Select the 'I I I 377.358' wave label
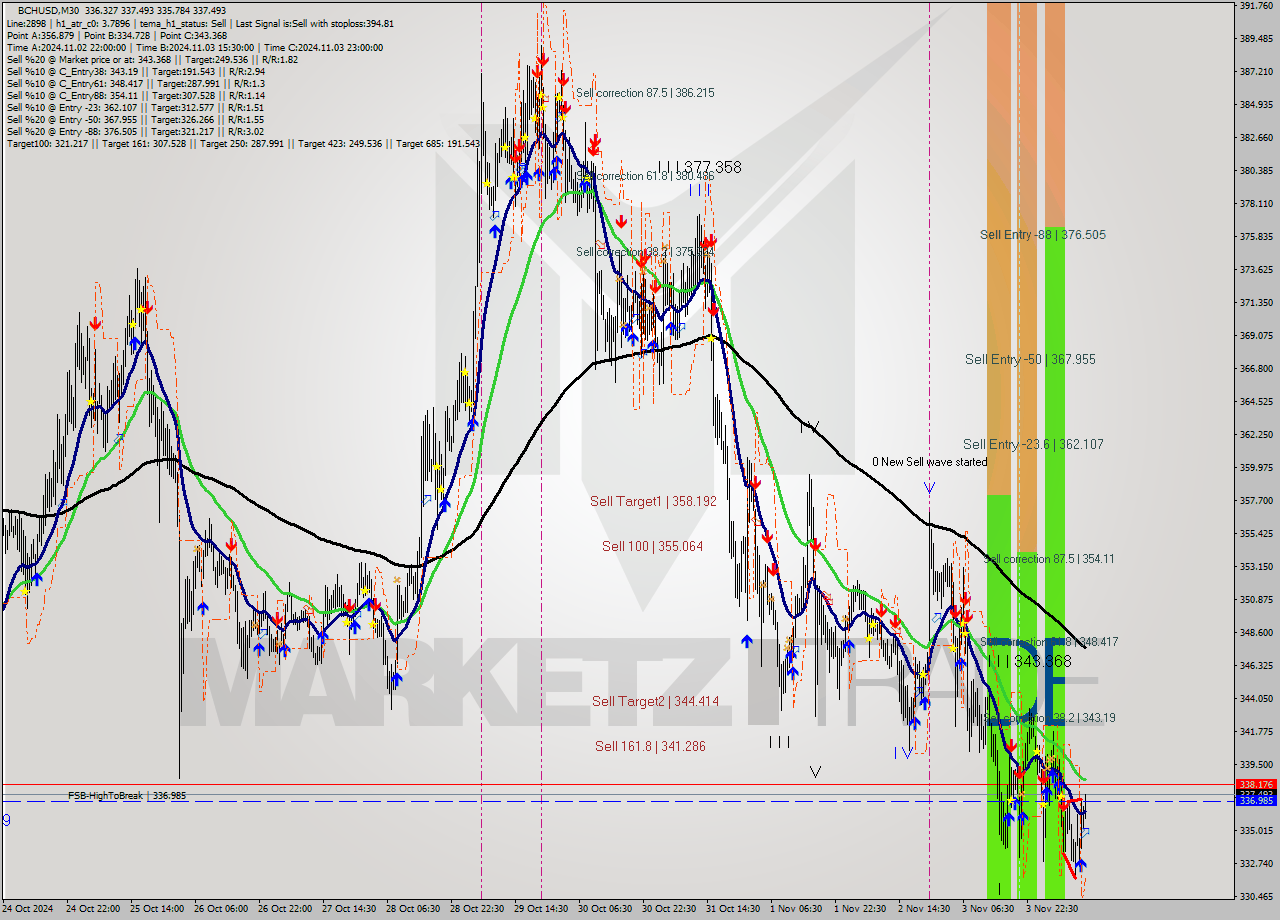1280x920 pixels. [700, 167]
